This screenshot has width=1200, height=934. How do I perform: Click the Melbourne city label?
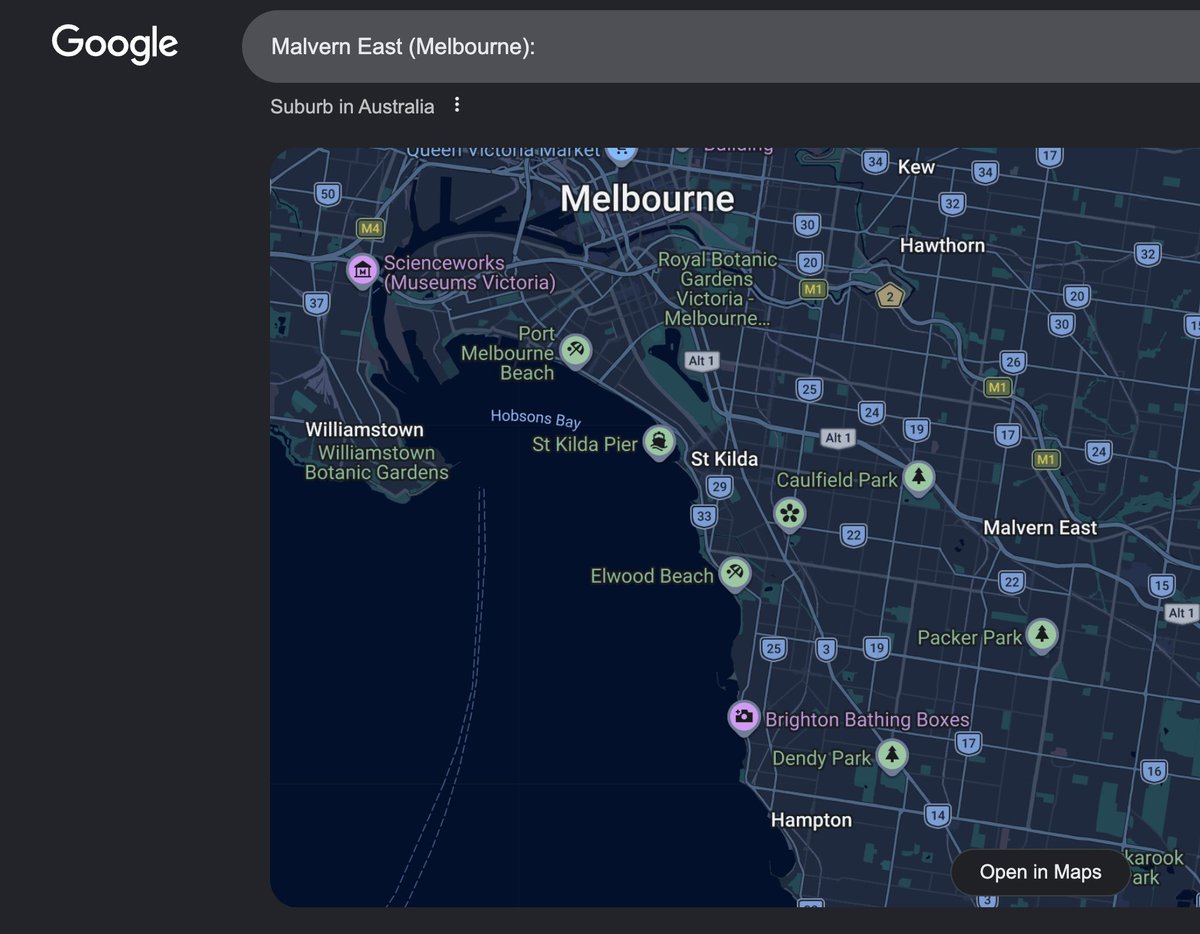coord(647,198)
